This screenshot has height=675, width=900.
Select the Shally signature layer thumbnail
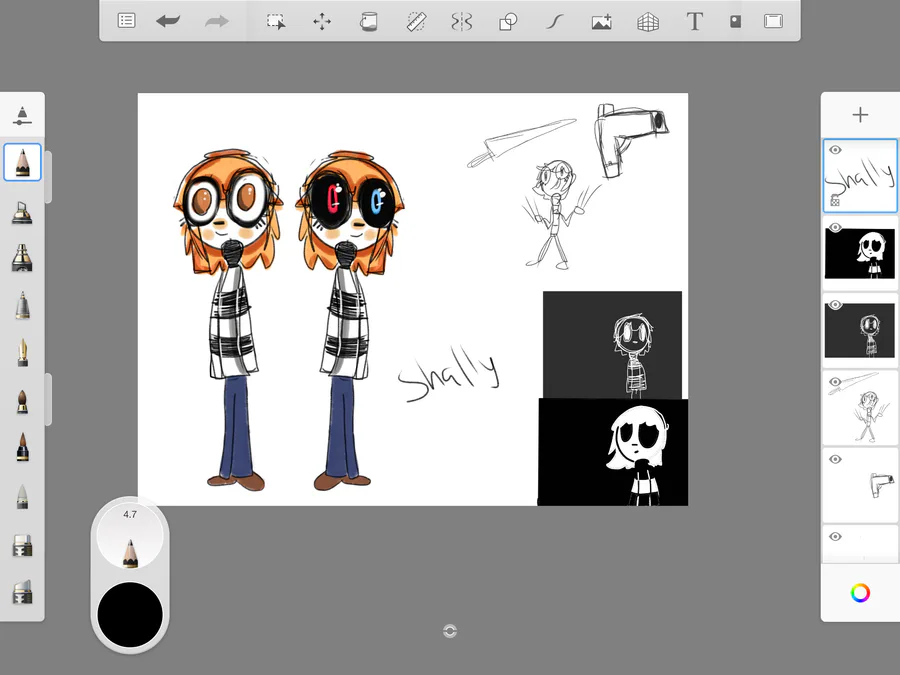860,176
